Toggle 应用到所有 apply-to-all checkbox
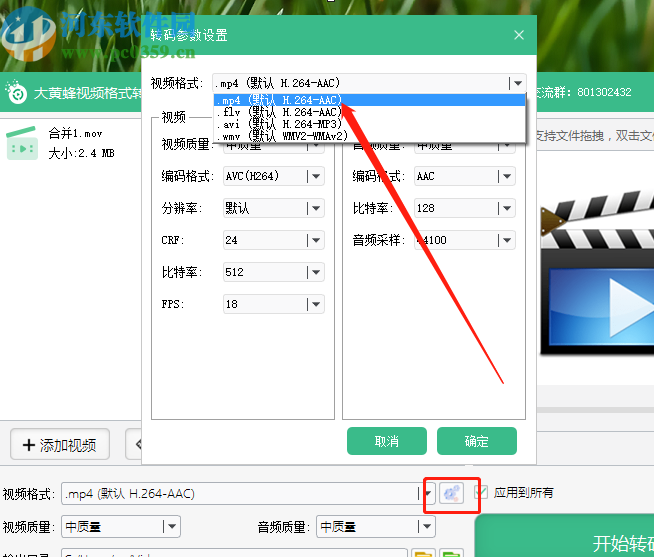Image resolution: width=654 pixels, height=557 pixels. coord(481,493)
